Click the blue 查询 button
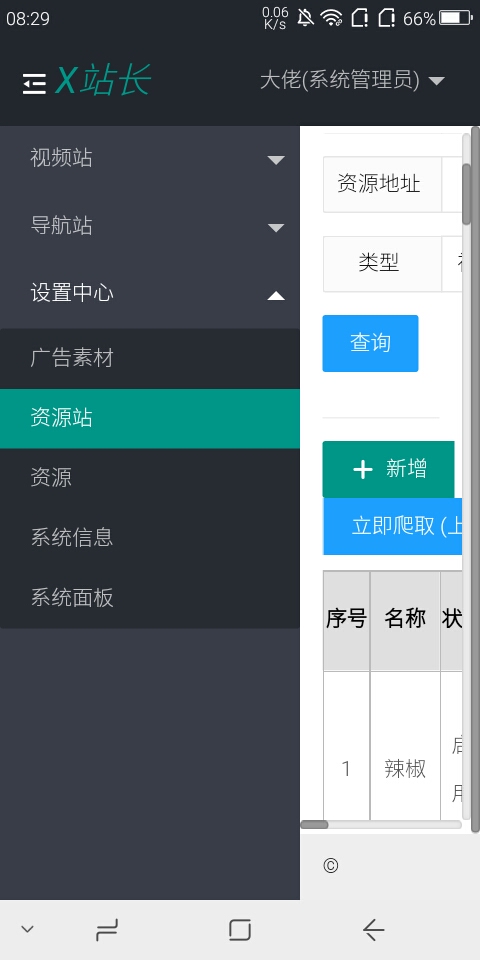The image size is (480, 960). (370, 343)
